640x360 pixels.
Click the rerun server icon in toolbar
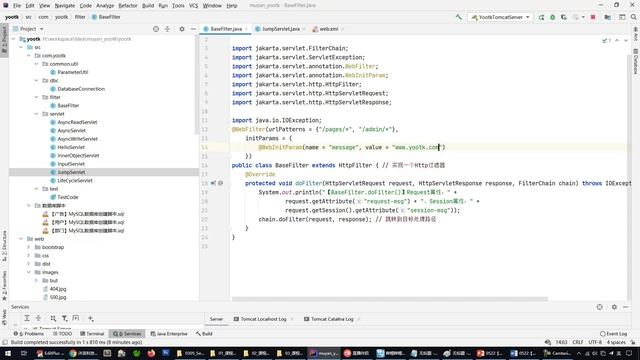[541, 17]
